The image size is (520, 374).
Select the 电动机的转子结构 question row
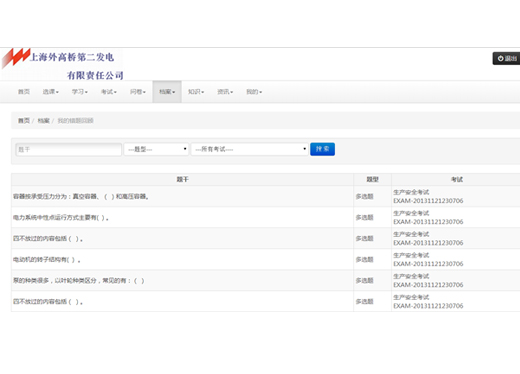(266, 259)
